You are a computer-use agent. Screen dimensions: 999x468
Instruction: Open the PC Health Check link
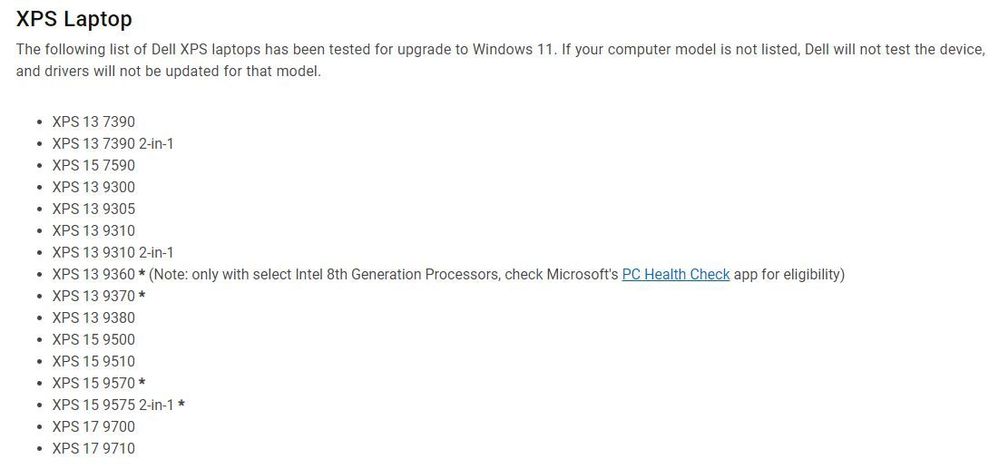[x=675, y=274]
